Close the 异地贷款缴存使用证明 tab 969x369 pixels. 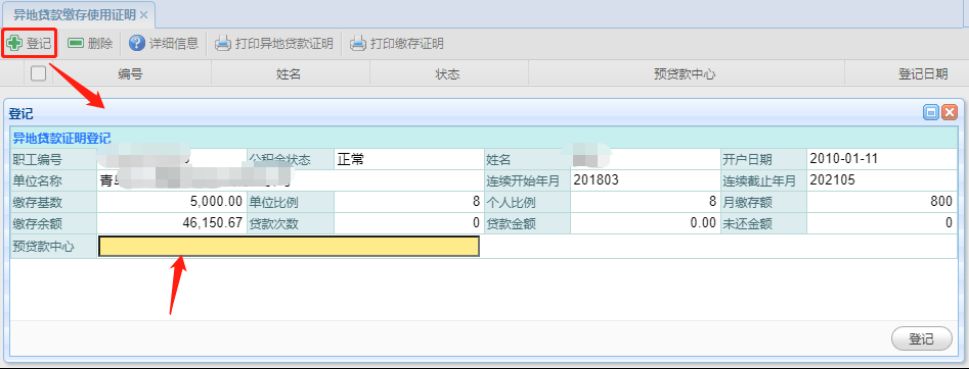(144, 15)
